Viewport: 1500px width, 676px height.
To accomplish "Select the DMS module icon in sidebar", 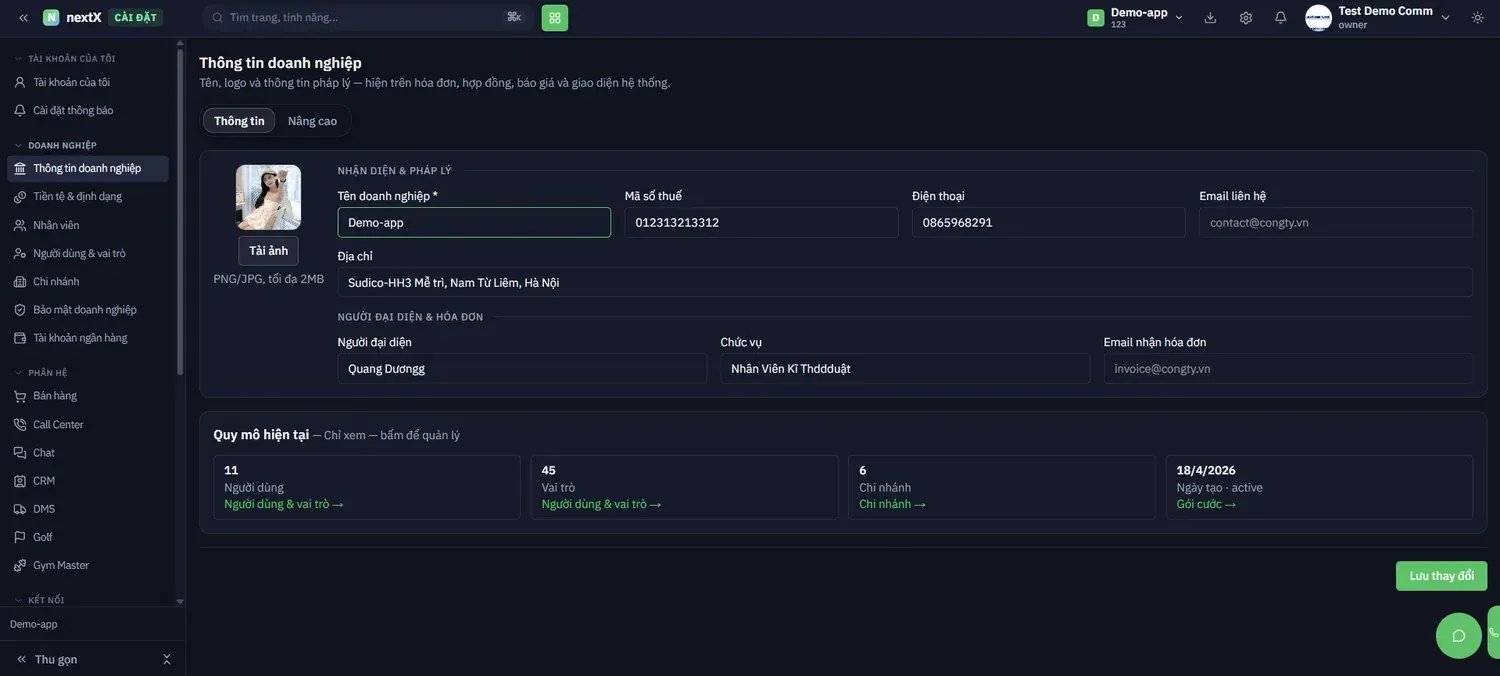I will tap(20, 509).
